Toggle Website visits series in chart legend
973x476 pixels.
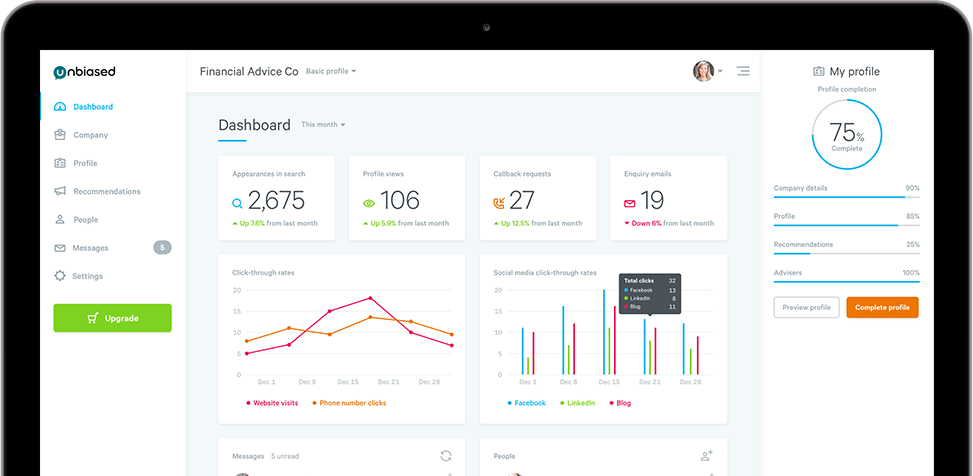[x=273, y=403]
